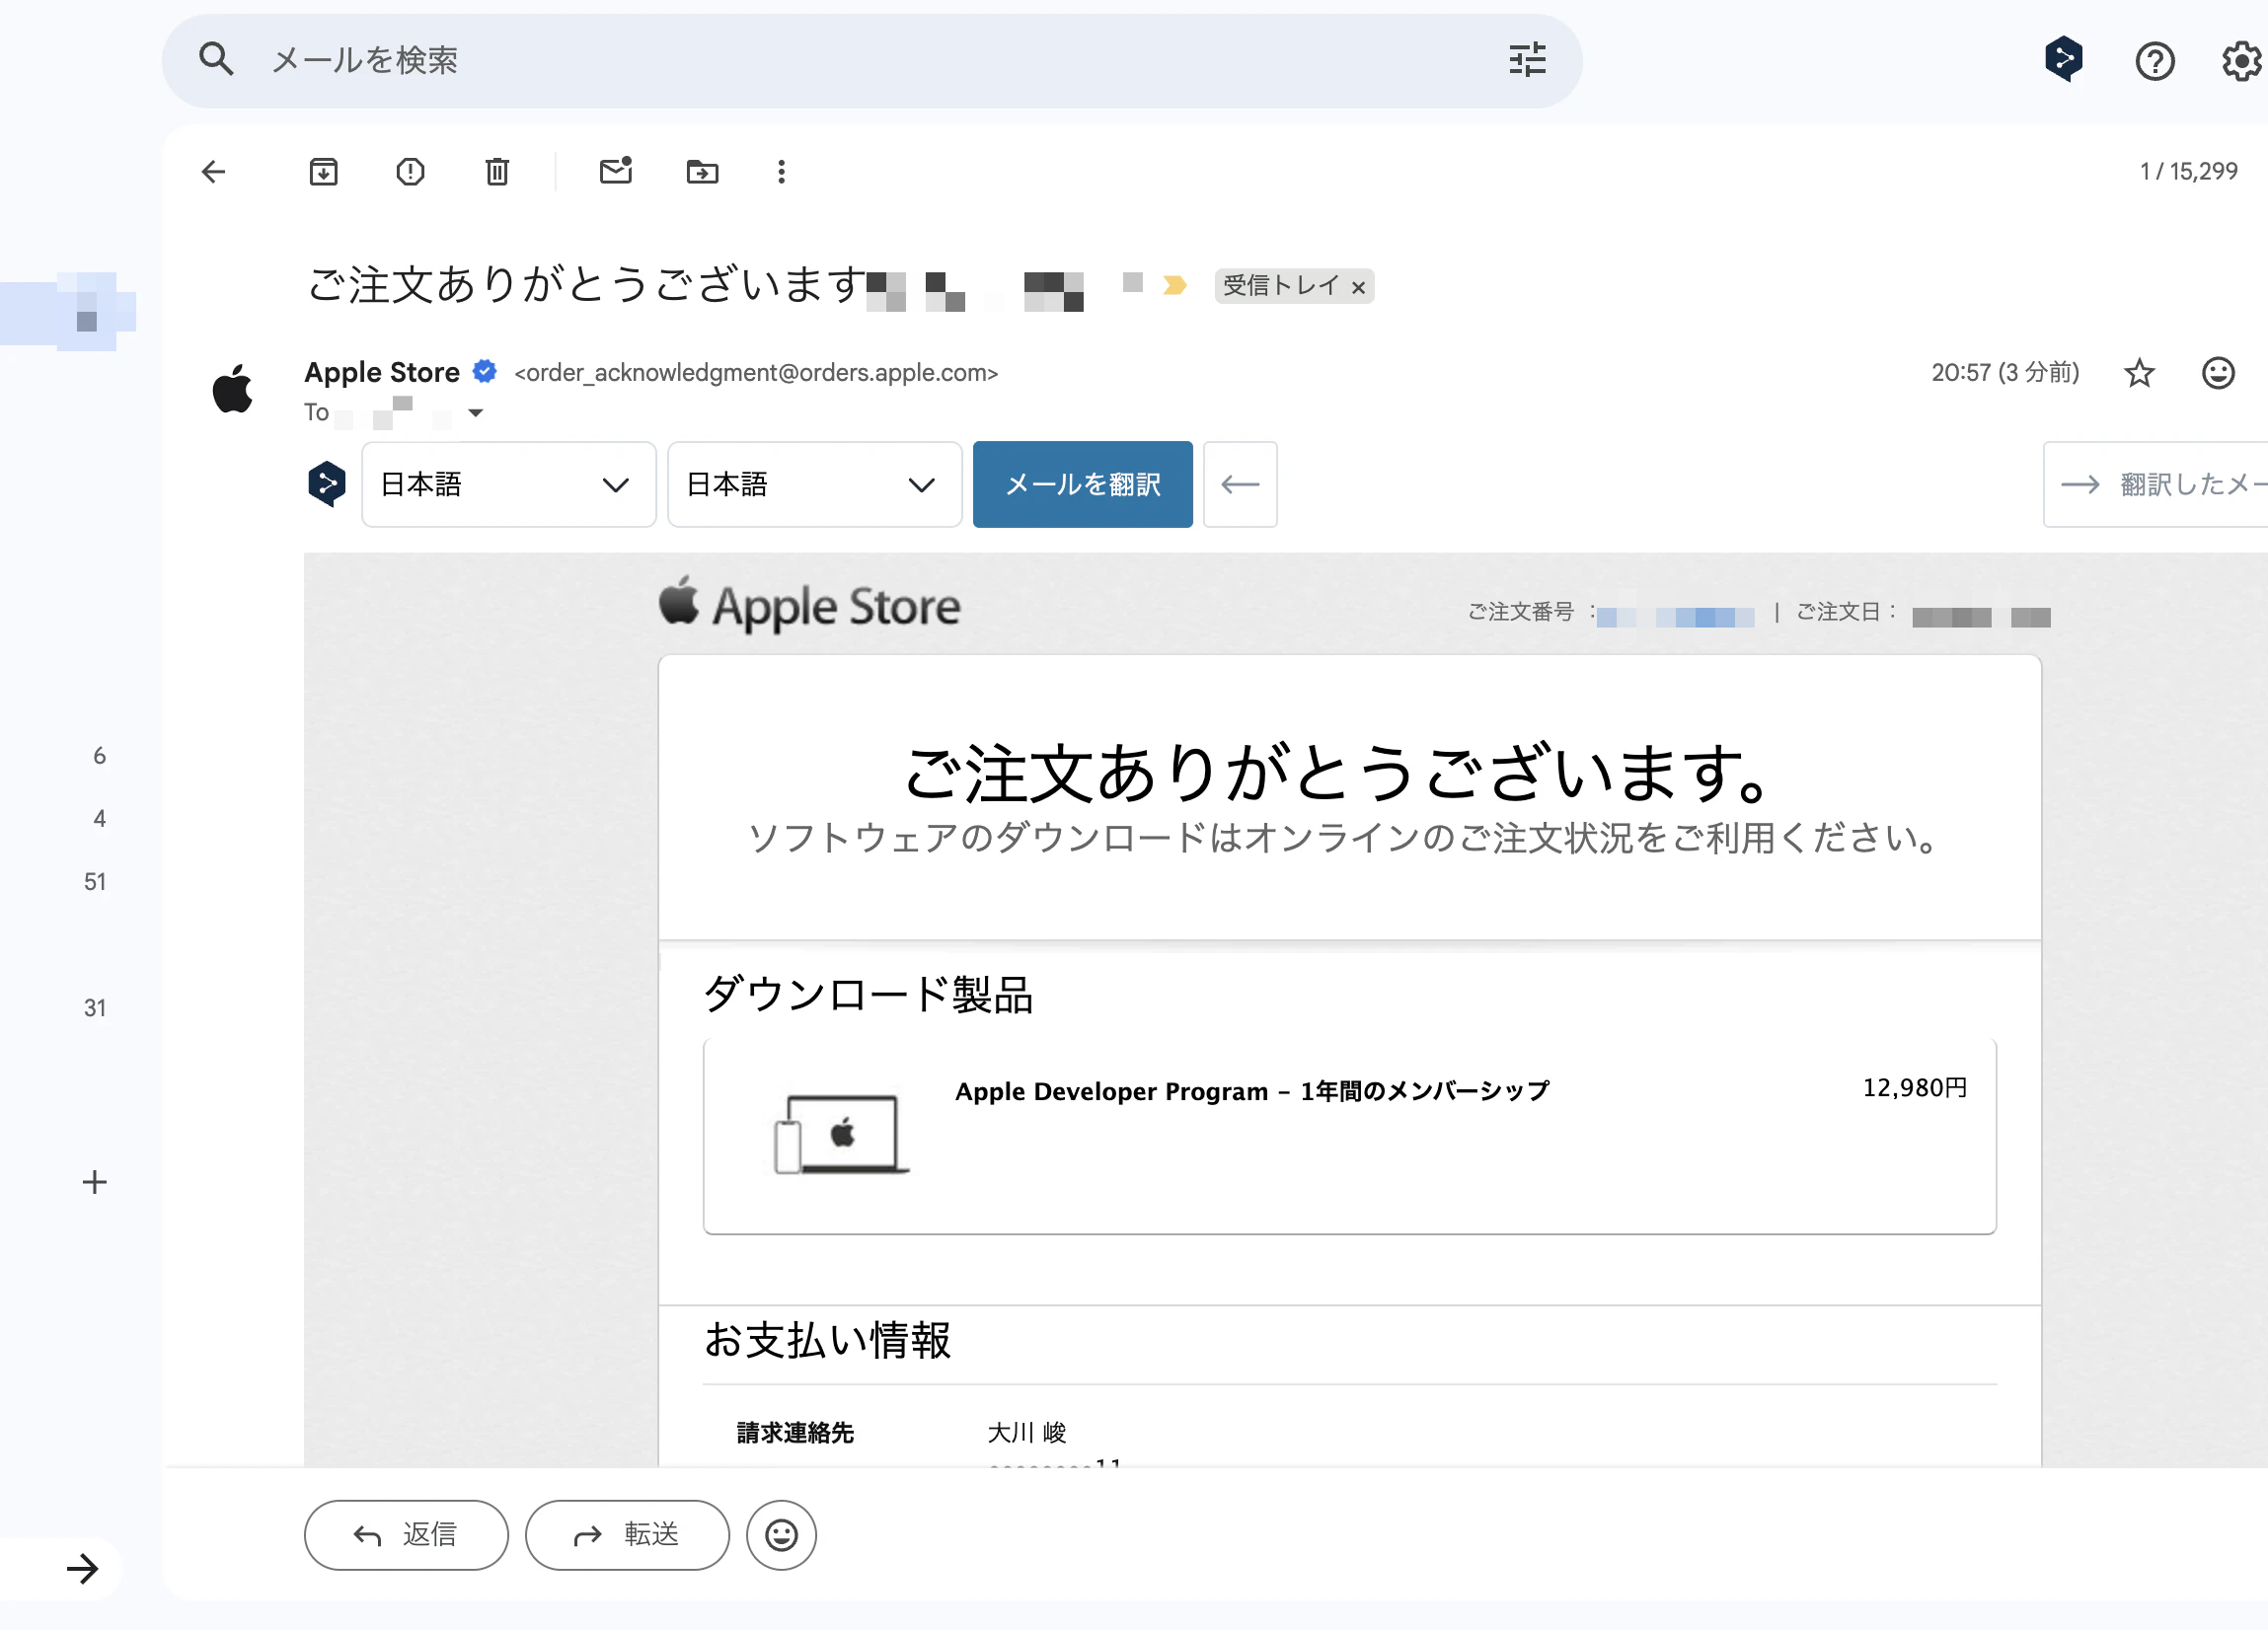Click DeepL logo in translation bar

(327, 484)
